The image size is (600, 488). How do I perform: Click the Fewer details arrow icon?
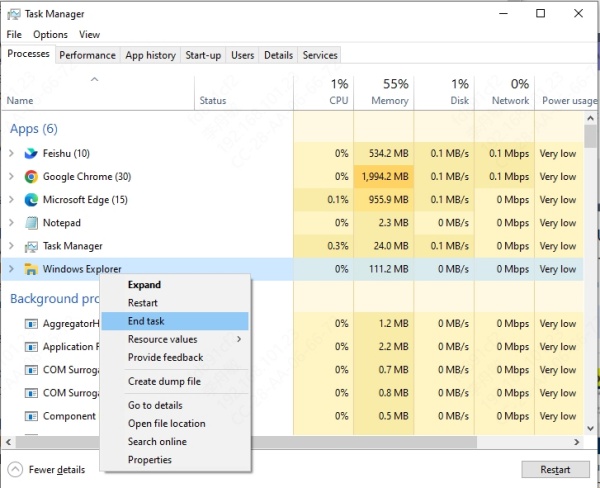15,470
